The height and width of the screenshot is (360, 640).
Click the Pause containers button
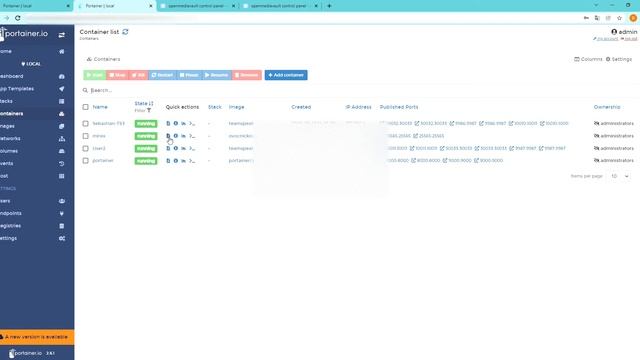pos(189,75)
